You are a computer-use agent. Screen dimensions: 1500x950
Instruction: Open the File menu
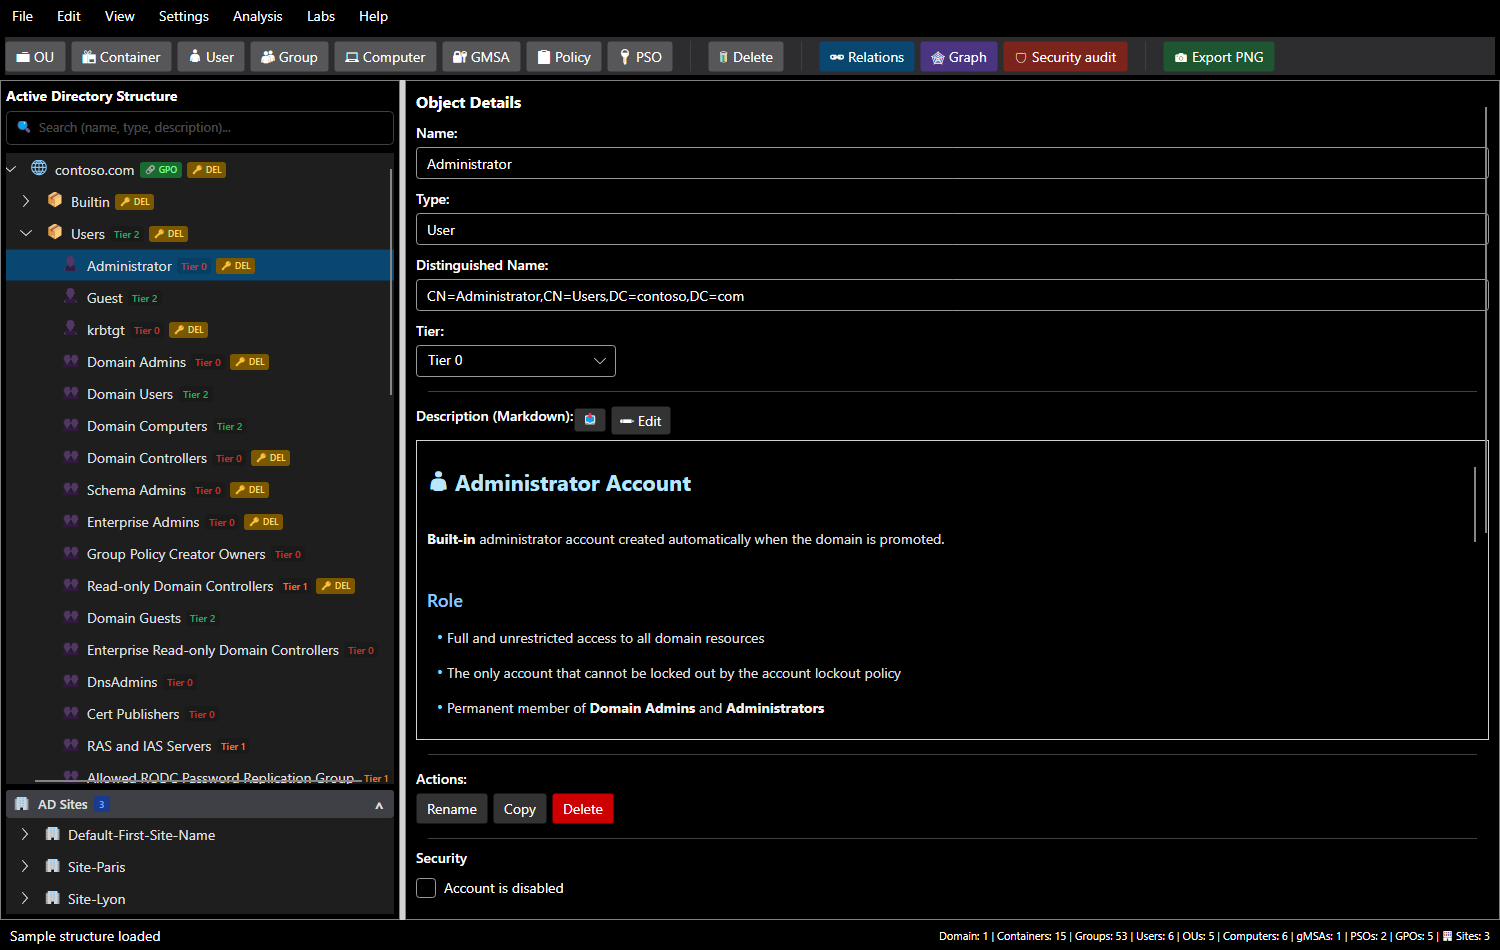pyautogui.click(x=22, y=16)
